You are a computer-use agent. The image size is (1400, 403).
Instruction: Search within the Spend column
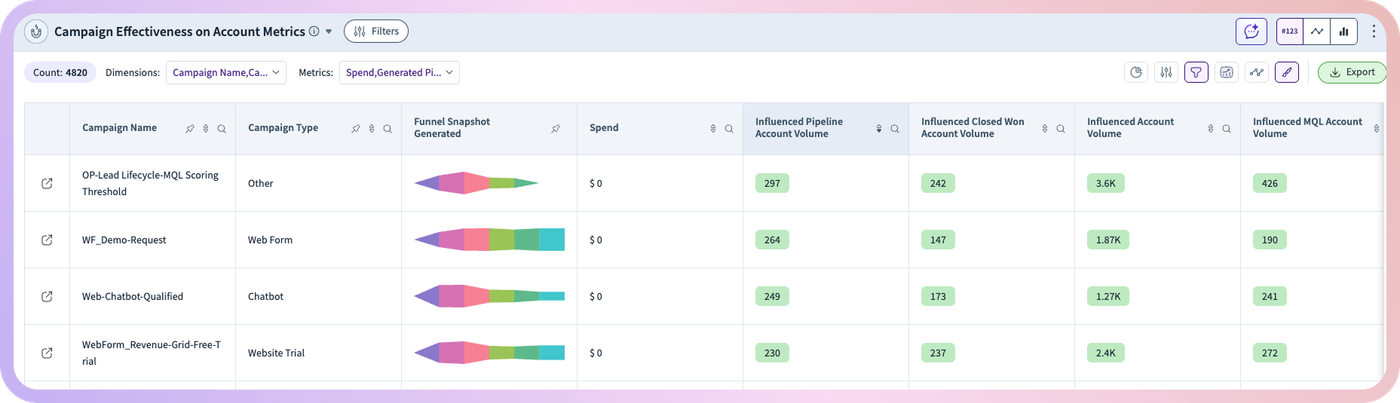[729, 129]
